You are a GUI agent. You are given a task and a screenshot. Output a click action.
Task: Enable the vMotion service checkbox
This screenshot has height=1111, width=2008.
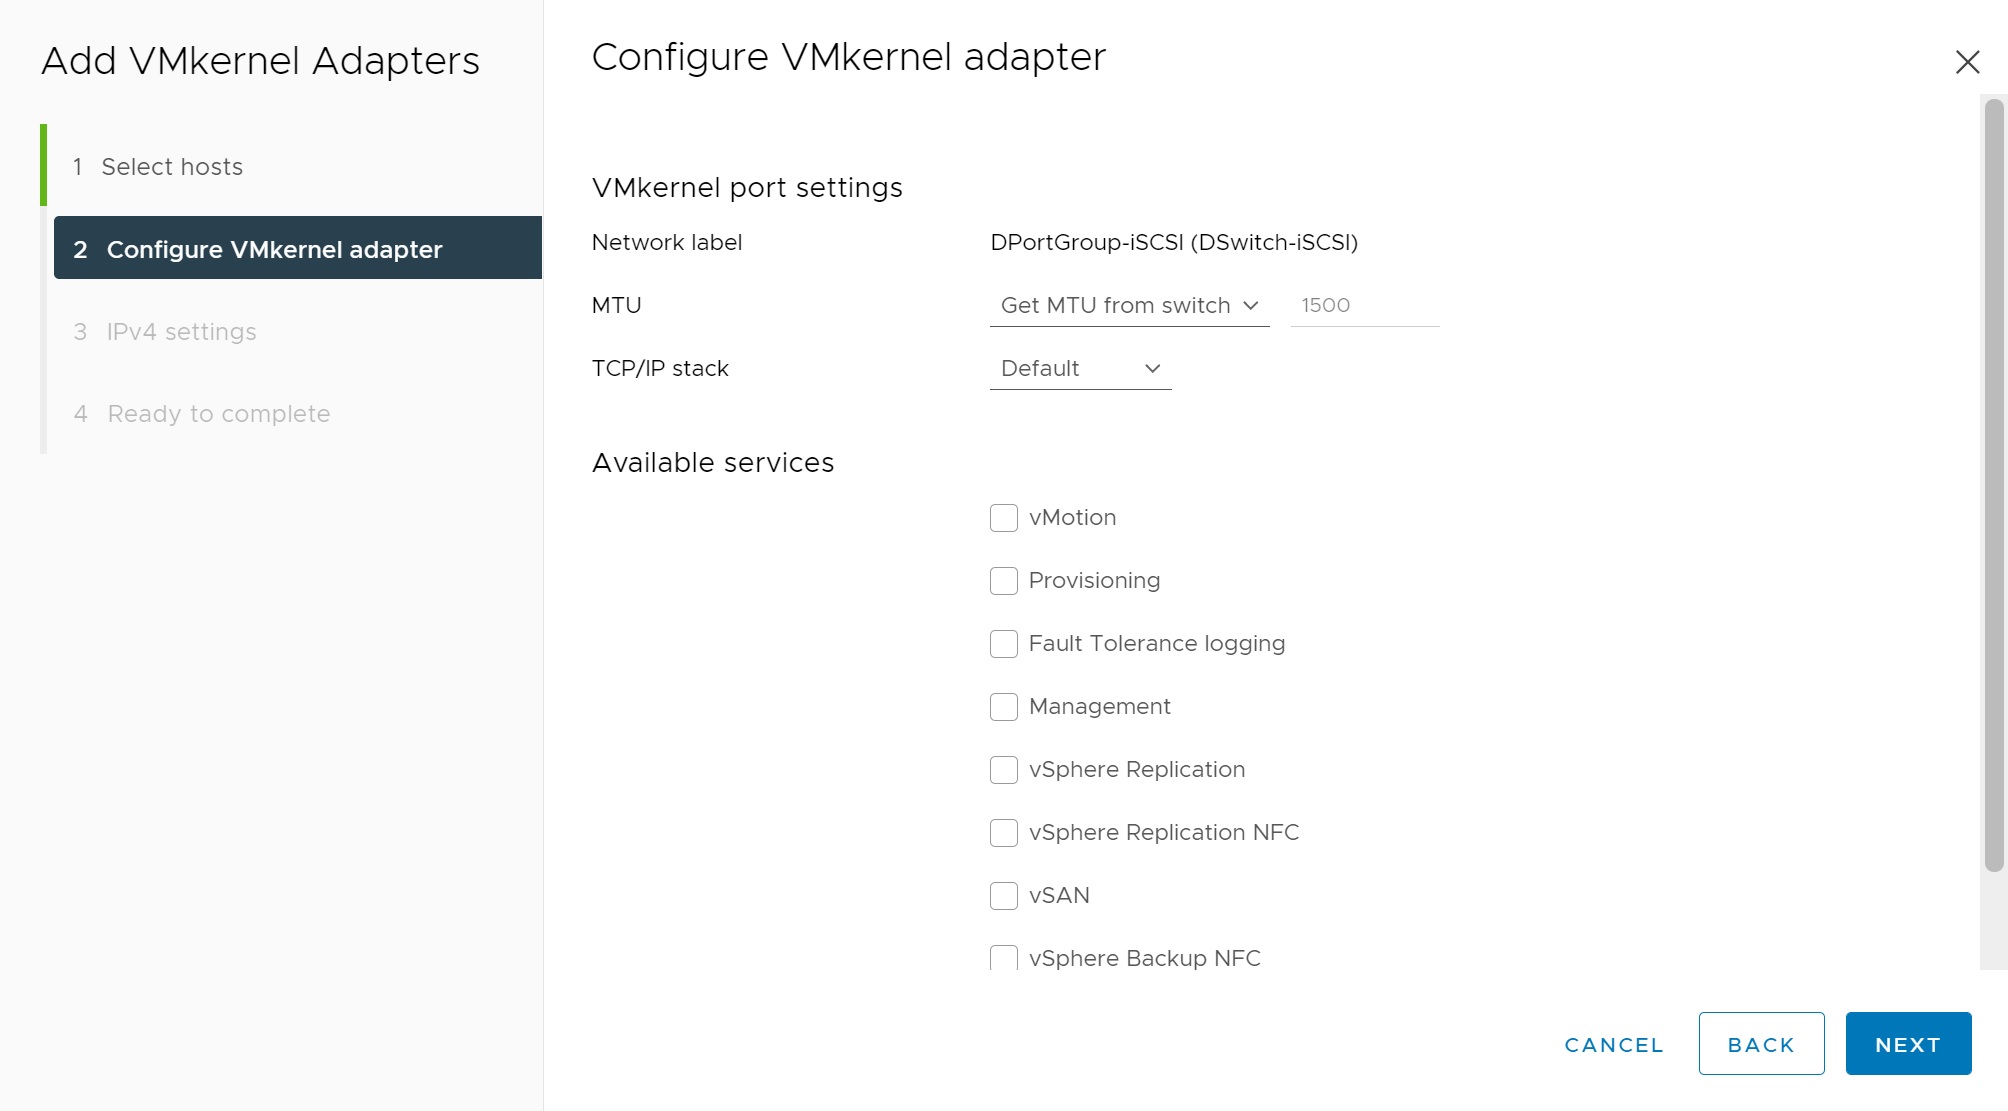click(x=1004, y=518)
